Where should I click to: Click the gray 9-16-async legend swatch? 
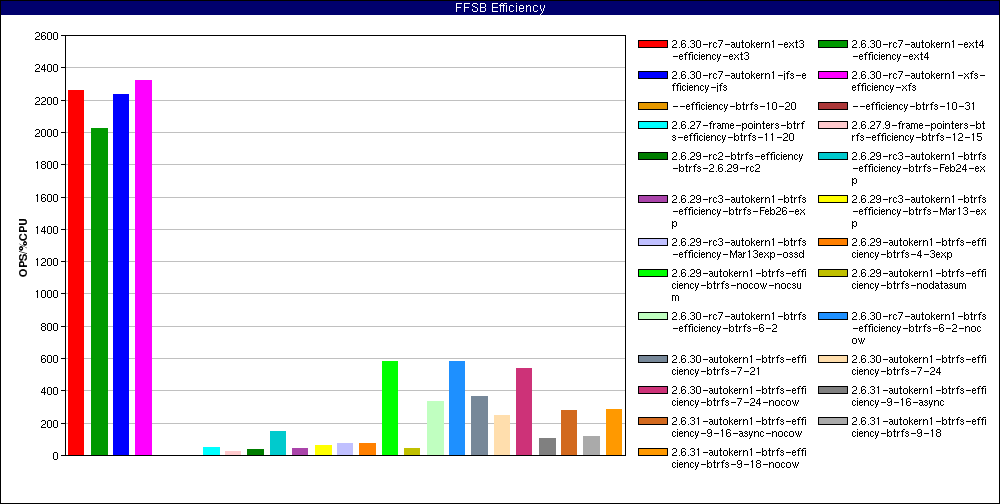pyautogui.click(x=833, y=390)
